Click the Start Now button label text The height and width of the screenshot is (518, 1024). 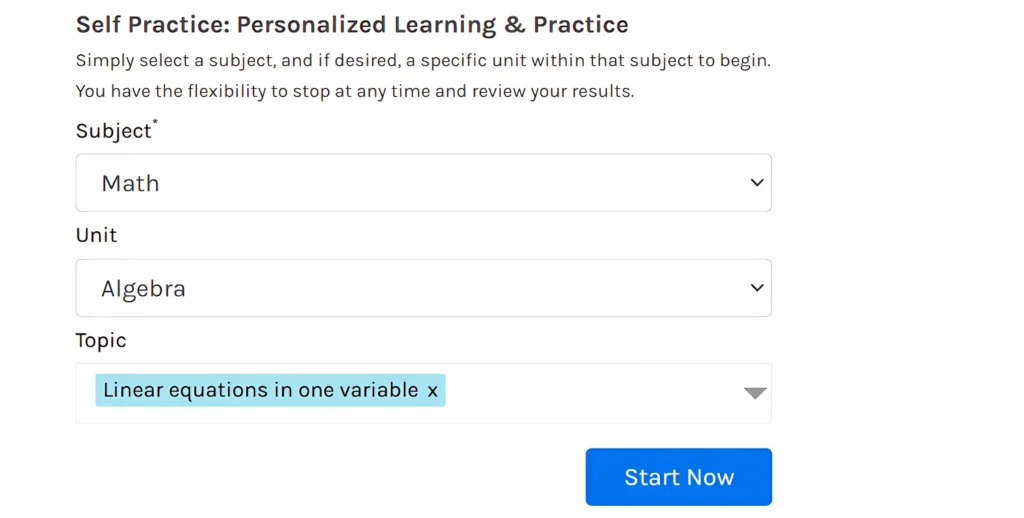pyautogui.click(x=679, y=477)
